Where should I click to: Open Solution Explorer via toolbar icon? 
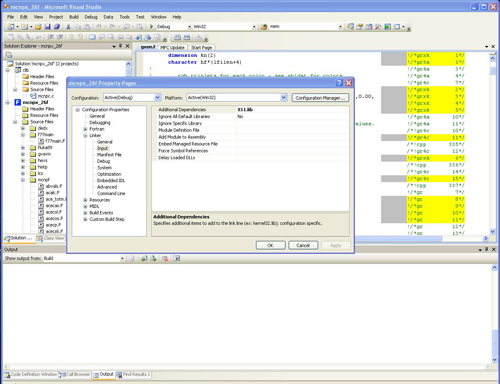[350, 26]
